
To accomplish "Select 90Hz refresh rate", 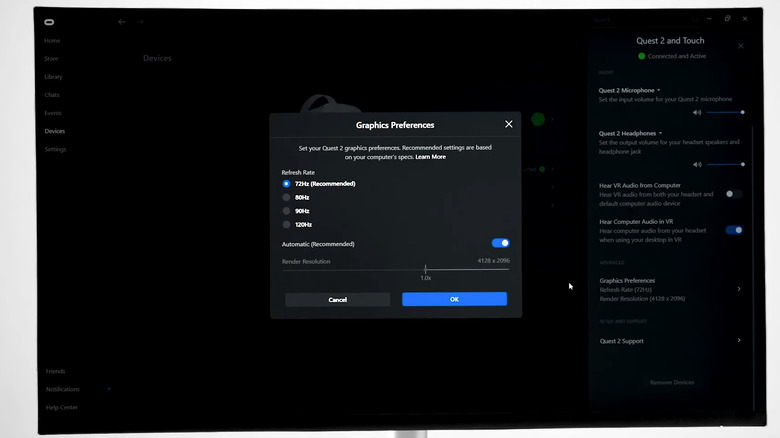I will (x=286, y=211).
